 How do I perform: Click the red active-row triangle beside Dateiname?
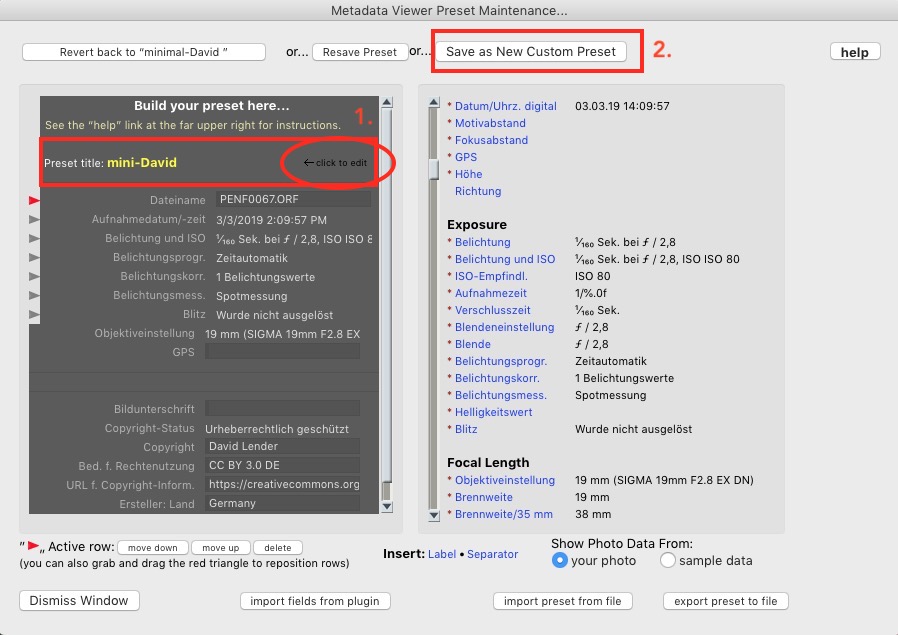pos(35,201)
